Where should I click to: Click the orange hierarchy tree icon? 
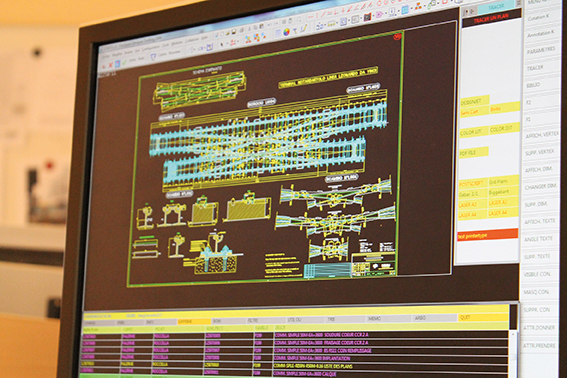tap(418, 6)
